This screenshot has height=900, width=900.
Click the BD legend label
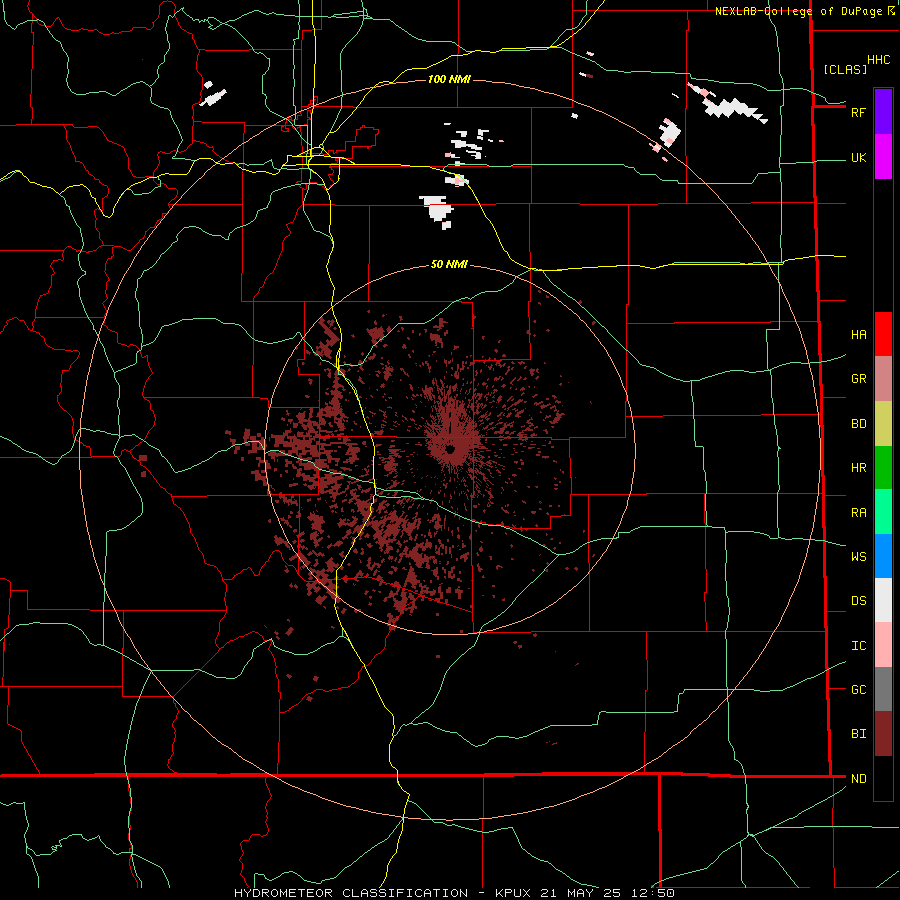[x=858, y=424]
